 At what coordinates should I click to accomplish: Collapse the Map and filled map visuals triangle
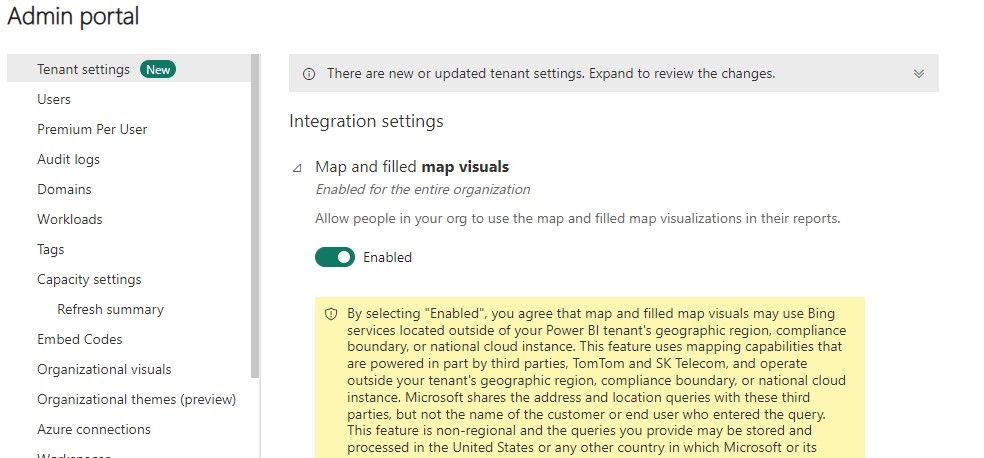click(297, 168)
